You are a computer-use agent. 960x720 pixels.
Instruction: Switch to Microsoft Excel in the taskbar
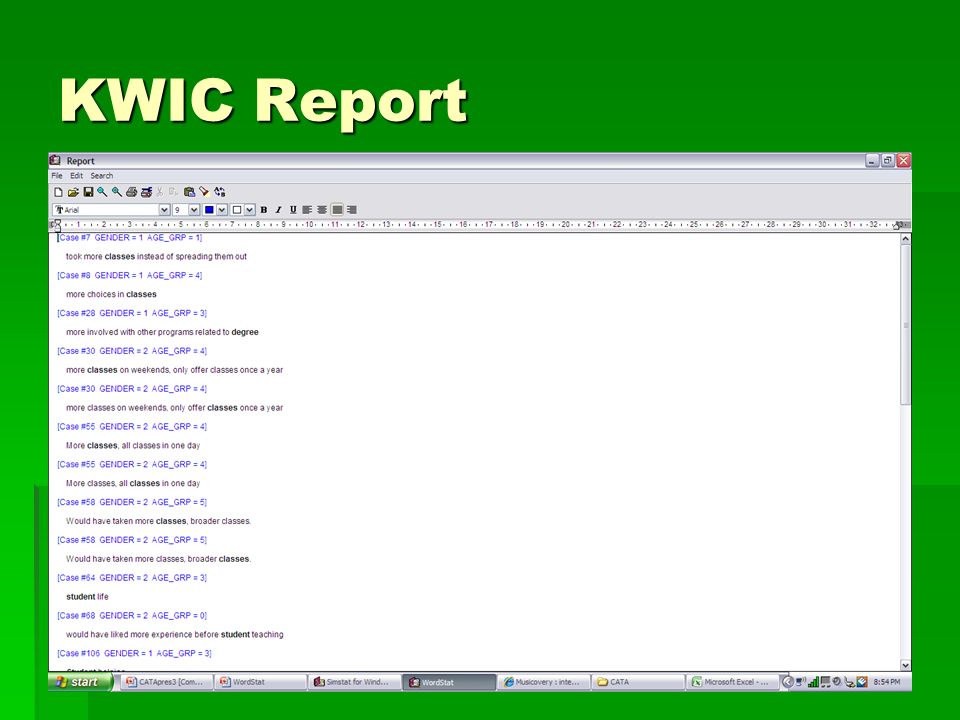coord(732,682)
